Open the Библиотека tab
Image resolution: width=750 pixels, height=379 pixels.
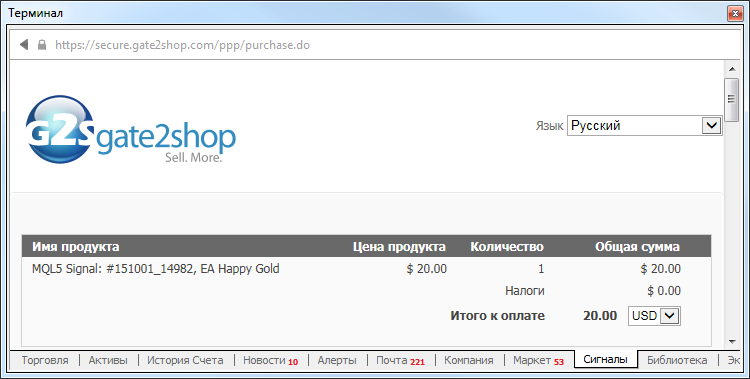coord(676,360)
